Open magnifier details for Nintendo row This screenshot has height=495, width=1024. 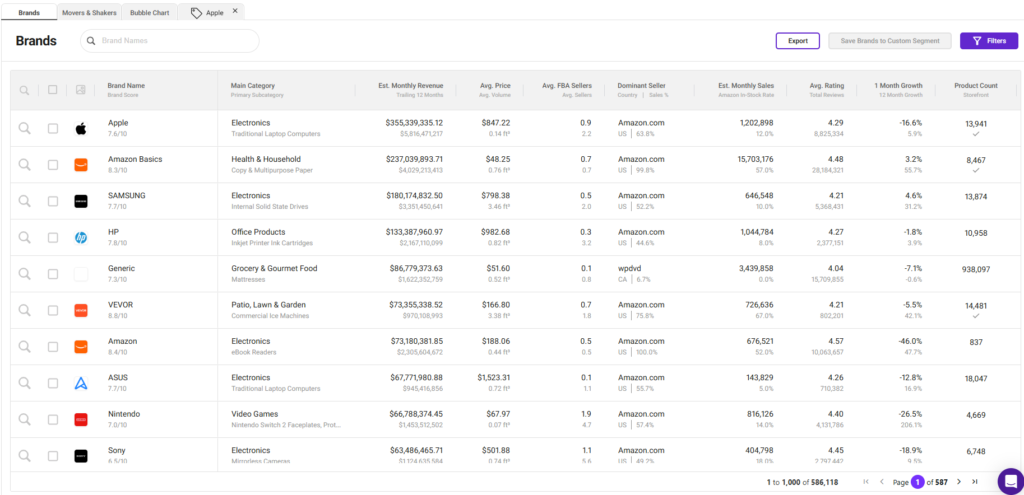[24, 419]
